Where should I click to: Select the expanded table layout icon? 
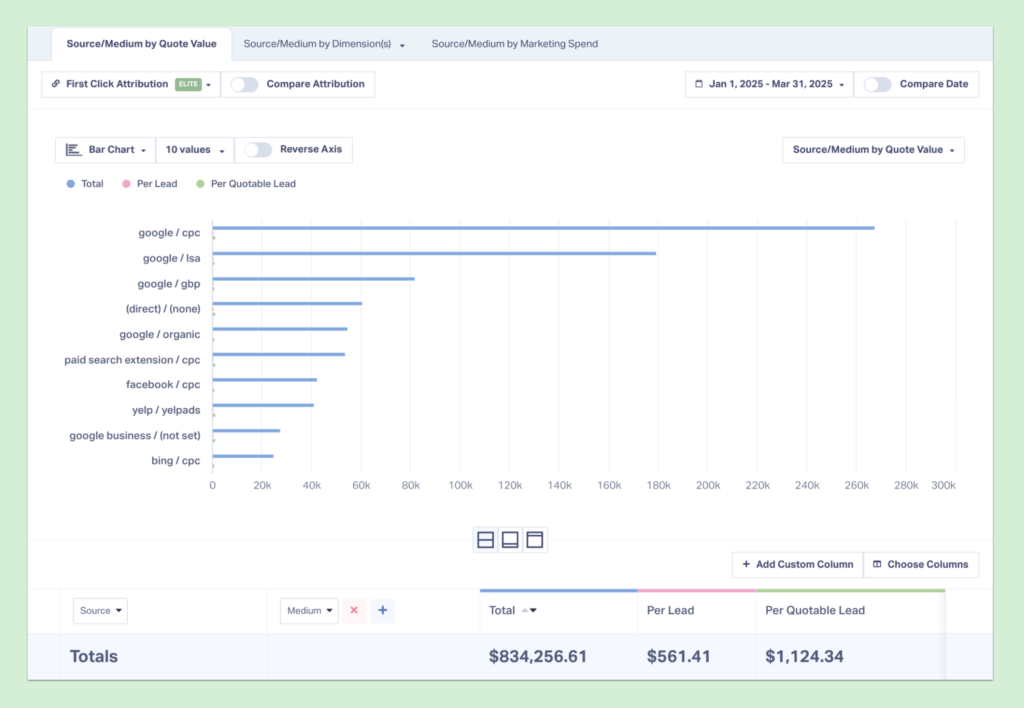tap(535, 539)
